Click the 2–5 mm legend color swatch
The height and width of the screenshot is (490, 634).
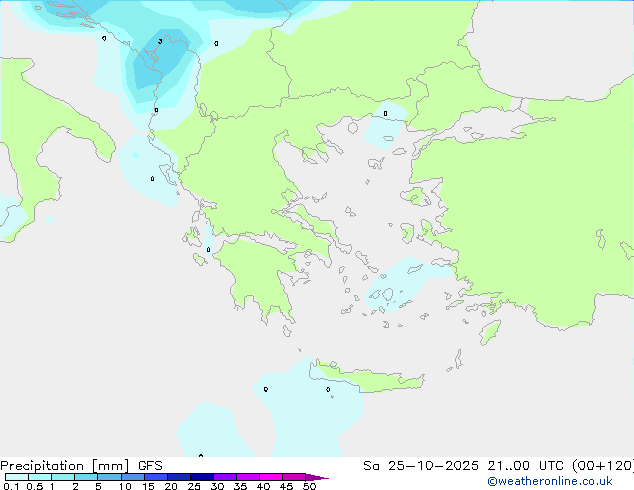(x=86, y=477)
